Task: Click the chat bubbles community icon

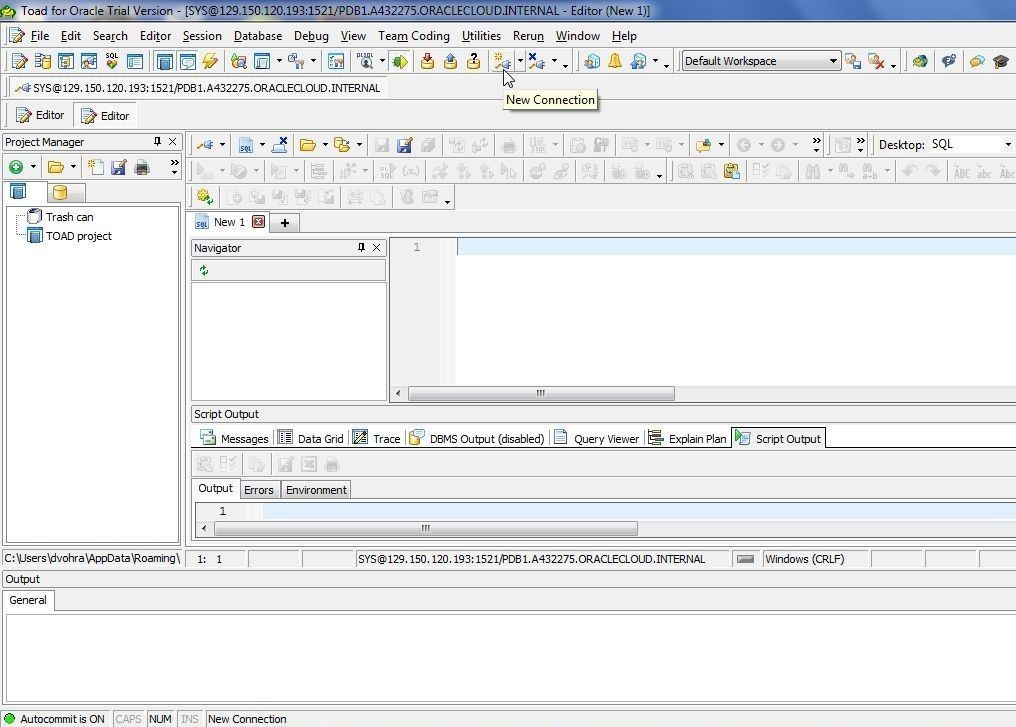Action: [x=977, y=62]
